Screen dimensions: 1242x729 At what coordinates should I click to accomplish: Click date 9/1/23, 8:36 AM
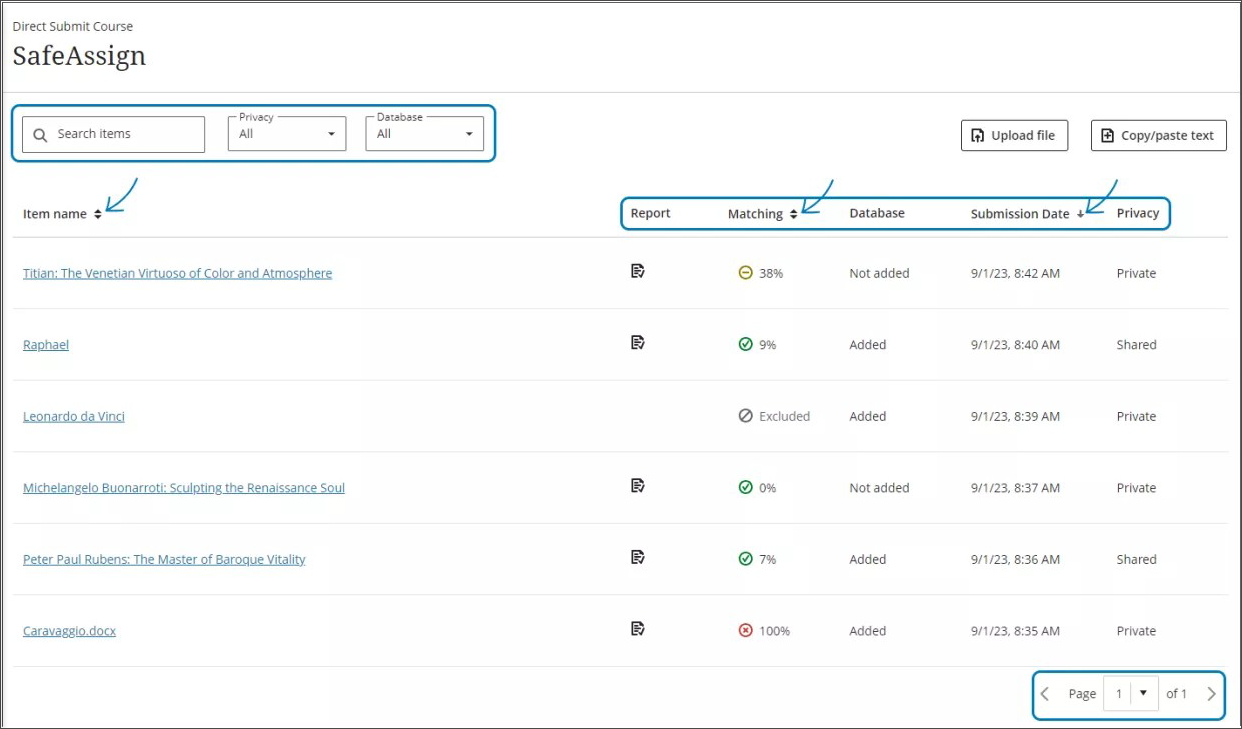point(1015,559)
